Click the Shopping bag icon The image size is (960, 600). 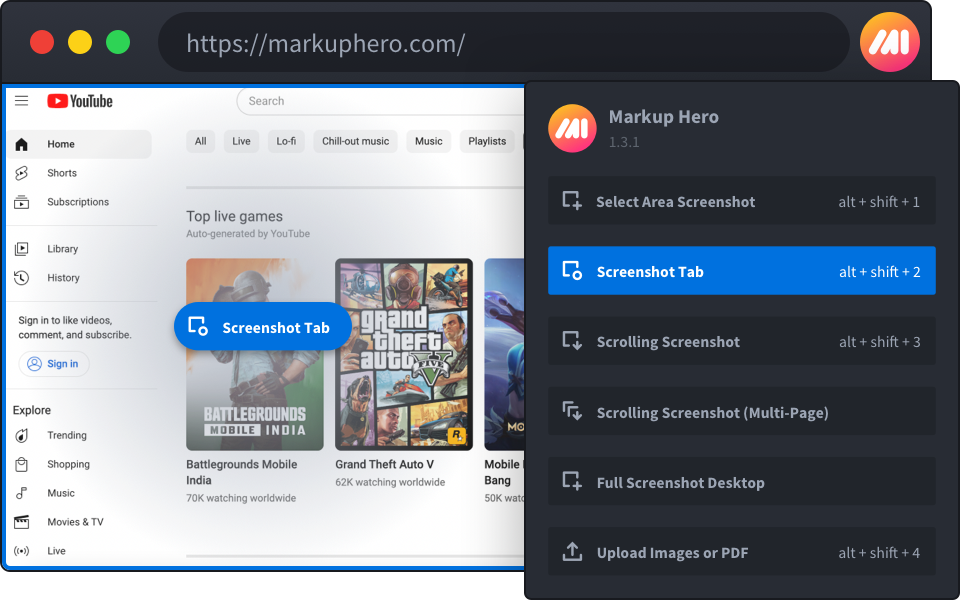click(x=21, y=464)
